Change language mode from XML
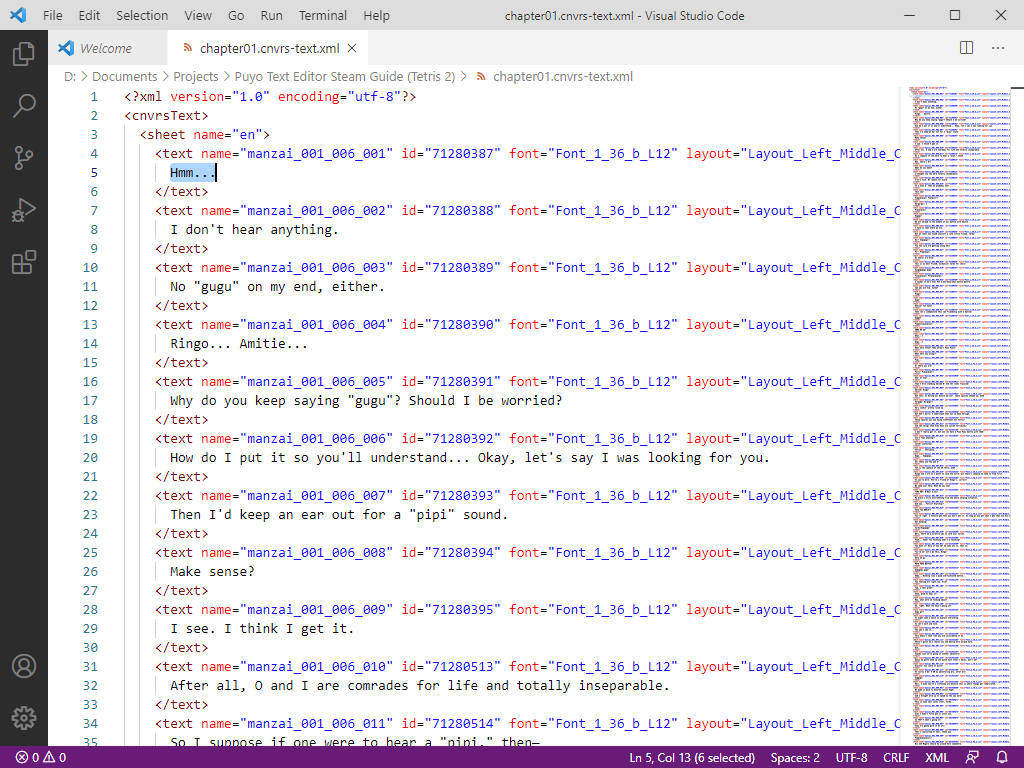 coord(937,758)
